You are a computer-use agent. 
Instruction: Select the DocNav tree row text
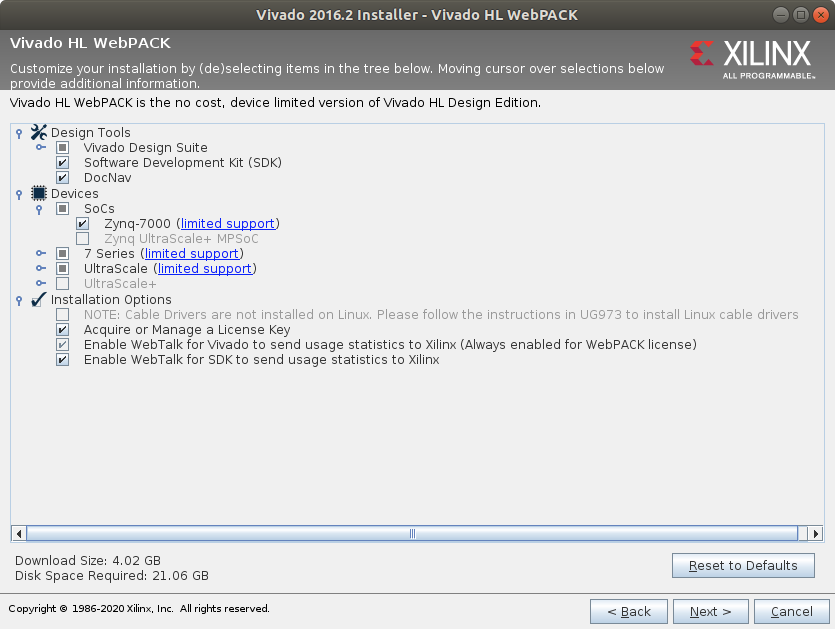(x=108, y=178)
